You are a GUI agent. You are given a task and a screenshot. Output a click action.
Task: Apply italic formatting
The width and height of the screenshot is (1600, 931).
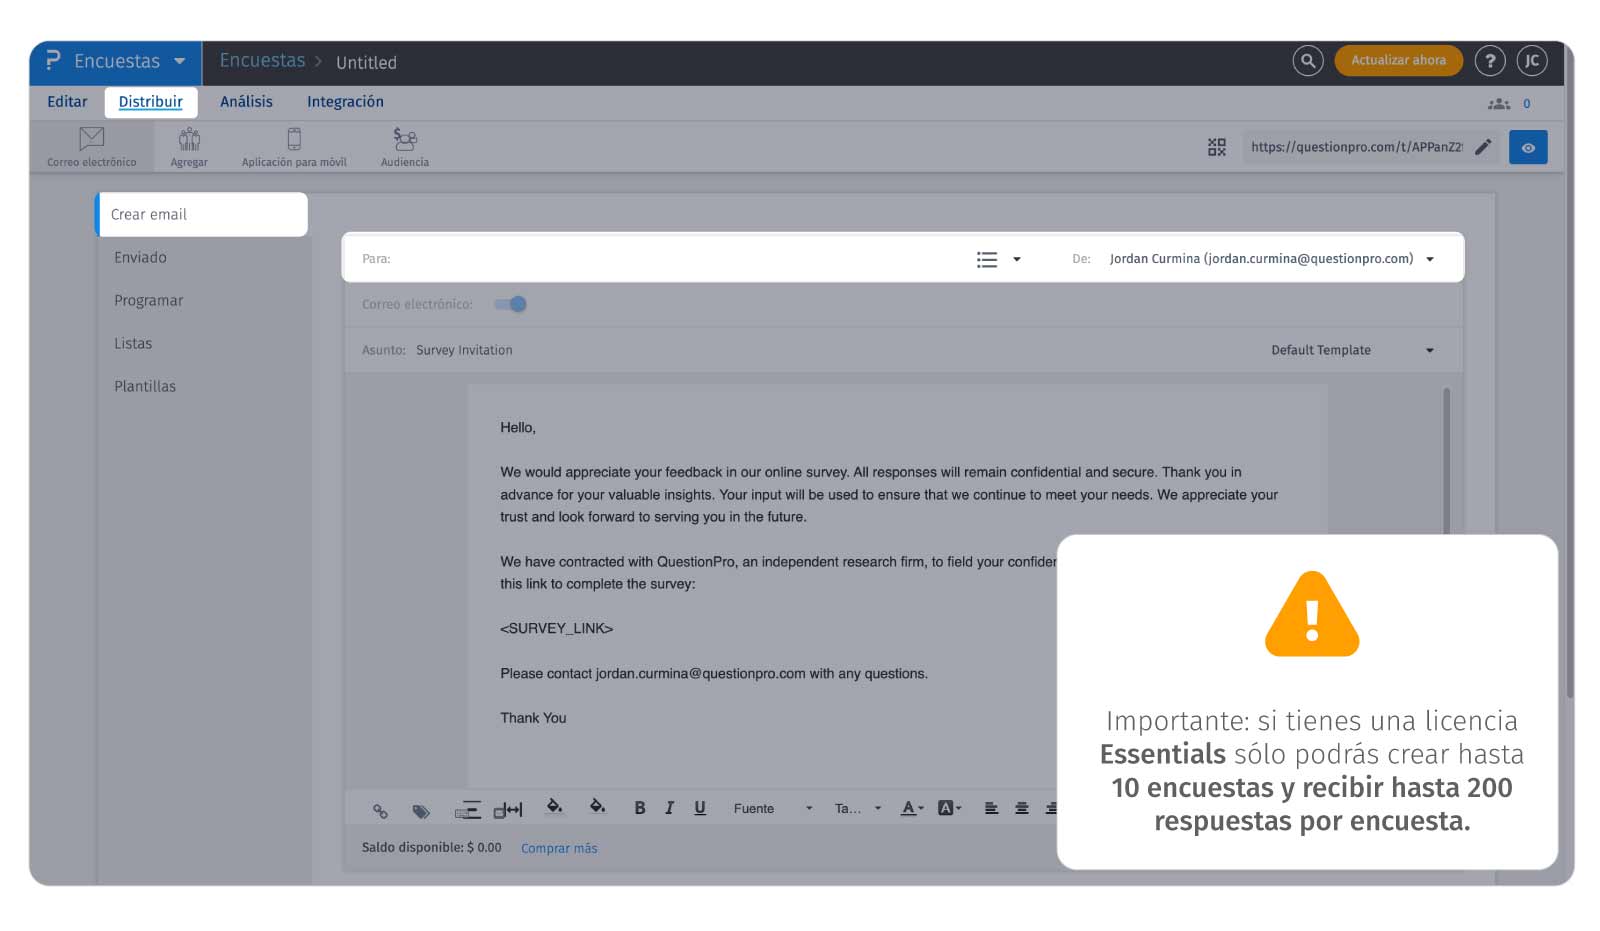click(x=669, y=808)
